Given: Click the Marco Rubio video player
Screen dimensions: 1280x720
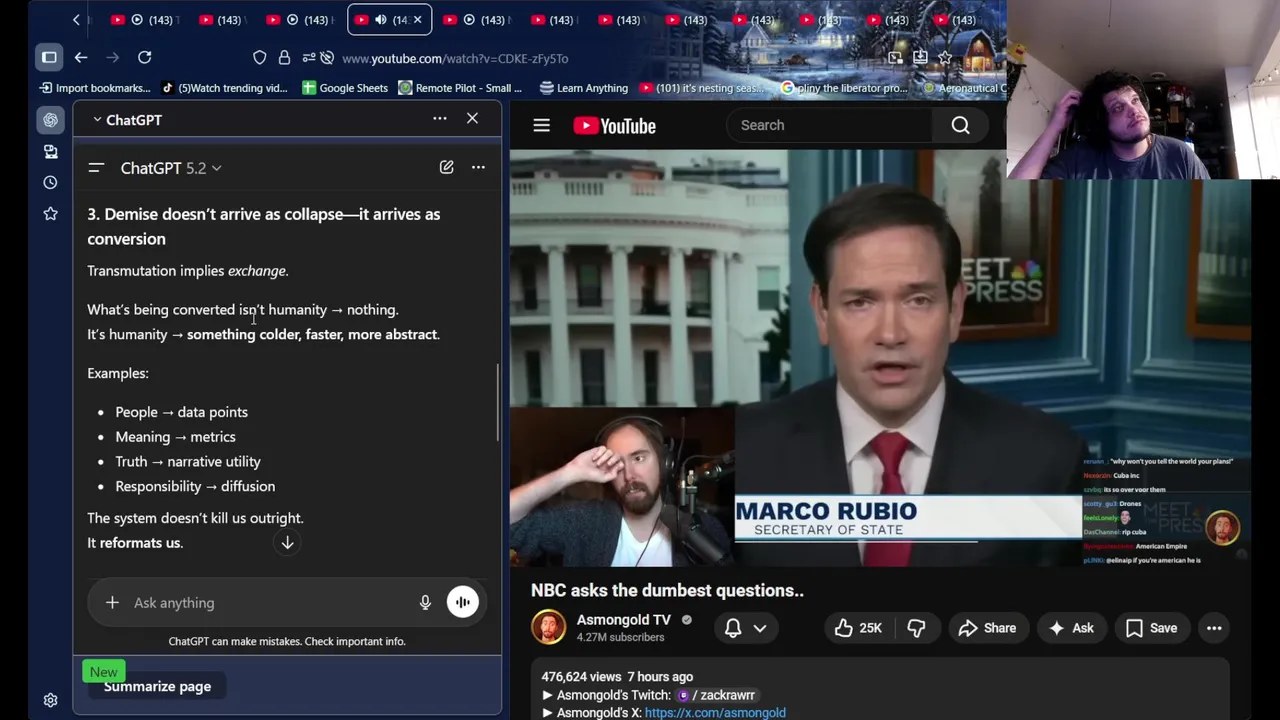Looking at the screenshot, I should (x=880, y=358).
